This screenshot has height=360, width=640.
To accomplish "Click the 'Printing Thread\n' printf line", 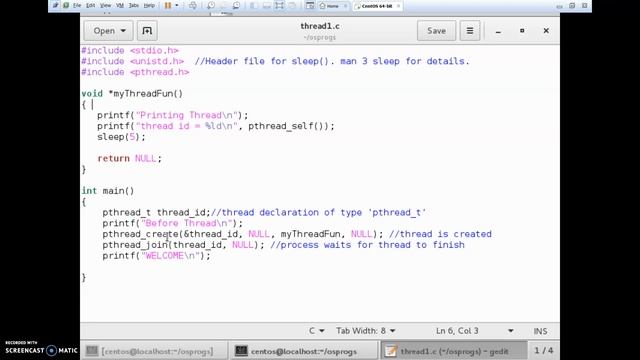I will (172, 116).
